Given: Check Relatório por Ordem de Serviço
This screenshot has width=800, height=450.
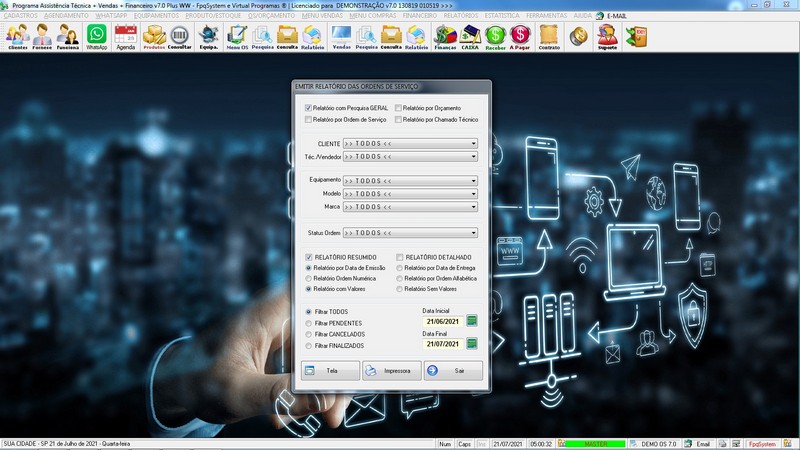Looking at the screenshot, I should [x=308, y=119].
